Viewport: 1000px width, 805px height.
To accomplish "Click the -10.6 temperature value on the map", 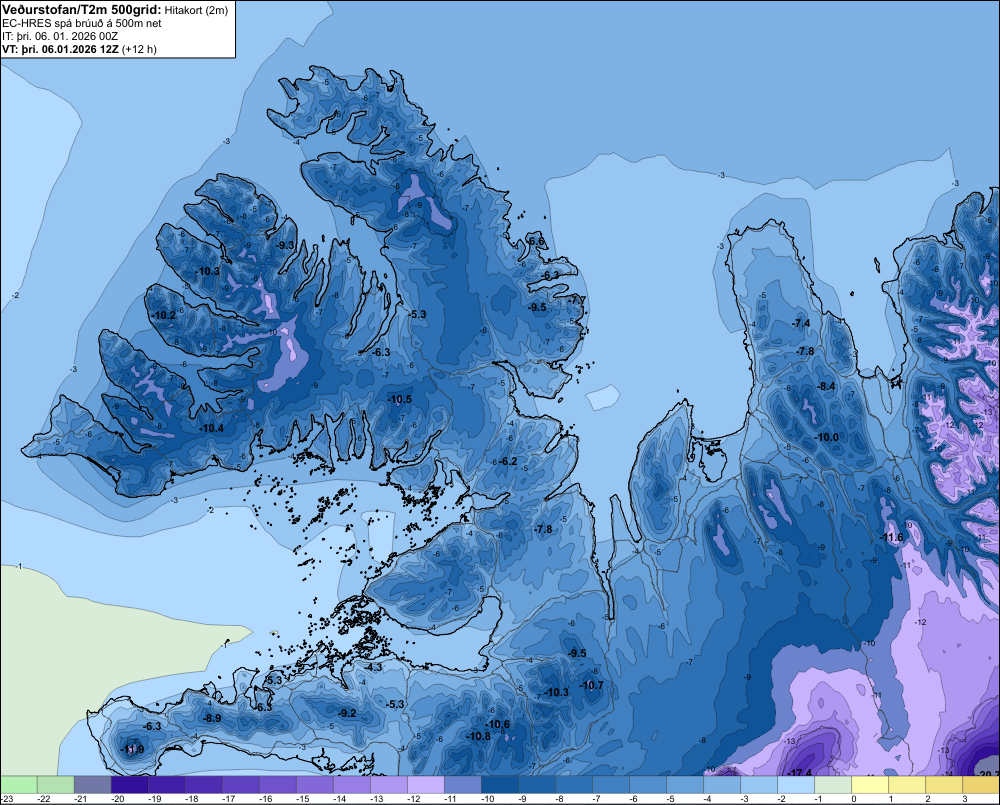I will click(x=497, y=724).
